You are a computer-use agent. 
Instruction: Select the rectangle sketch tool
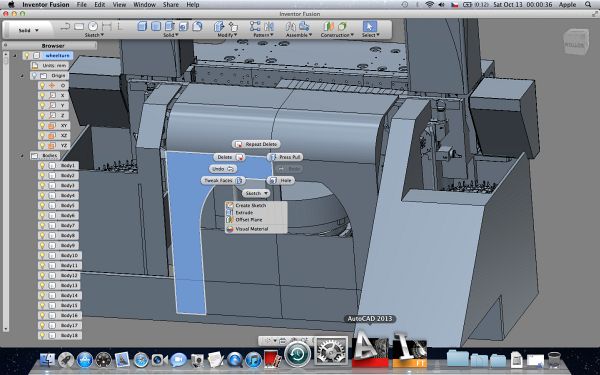(x=79, y=26)
